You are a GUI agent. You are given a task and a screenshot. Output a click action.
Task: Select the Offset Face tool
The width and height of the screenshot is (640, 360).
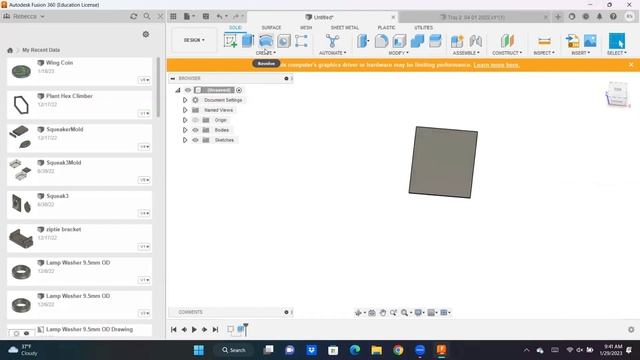tap(435, 41)
